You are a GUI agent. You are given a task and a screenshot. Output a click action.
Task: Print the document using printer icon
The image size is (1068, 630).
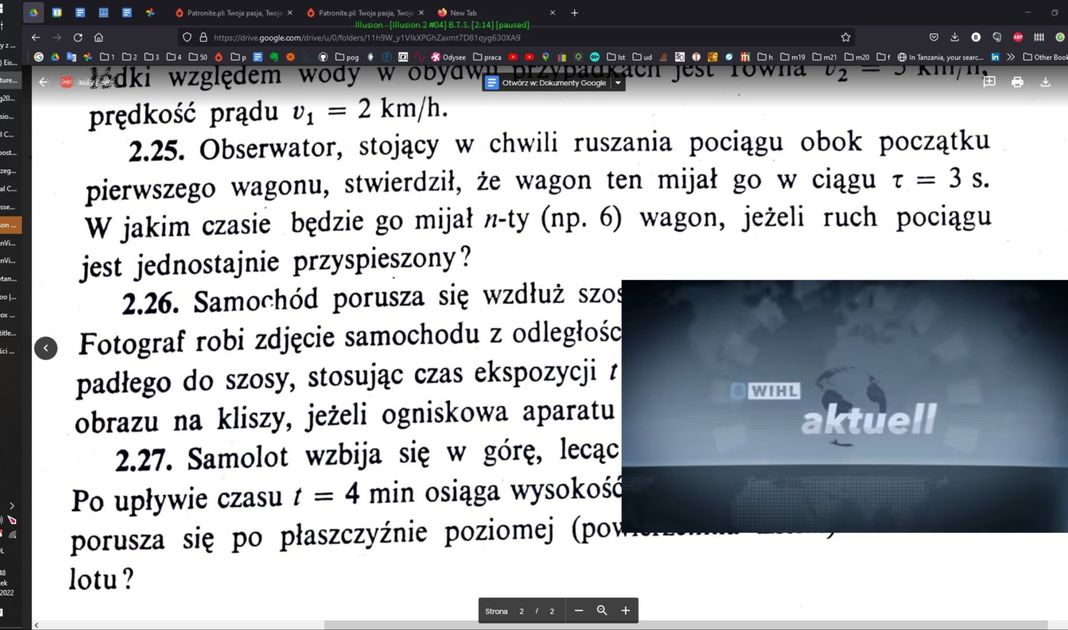tap(1017, 82)
